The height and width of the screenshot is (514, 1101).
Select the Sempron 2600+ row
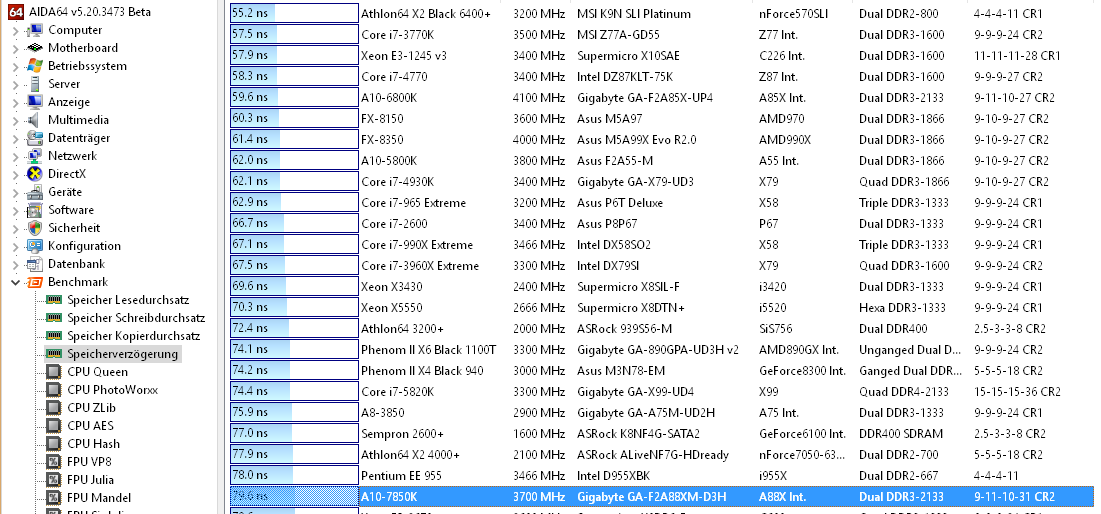[x=661, y=434]
